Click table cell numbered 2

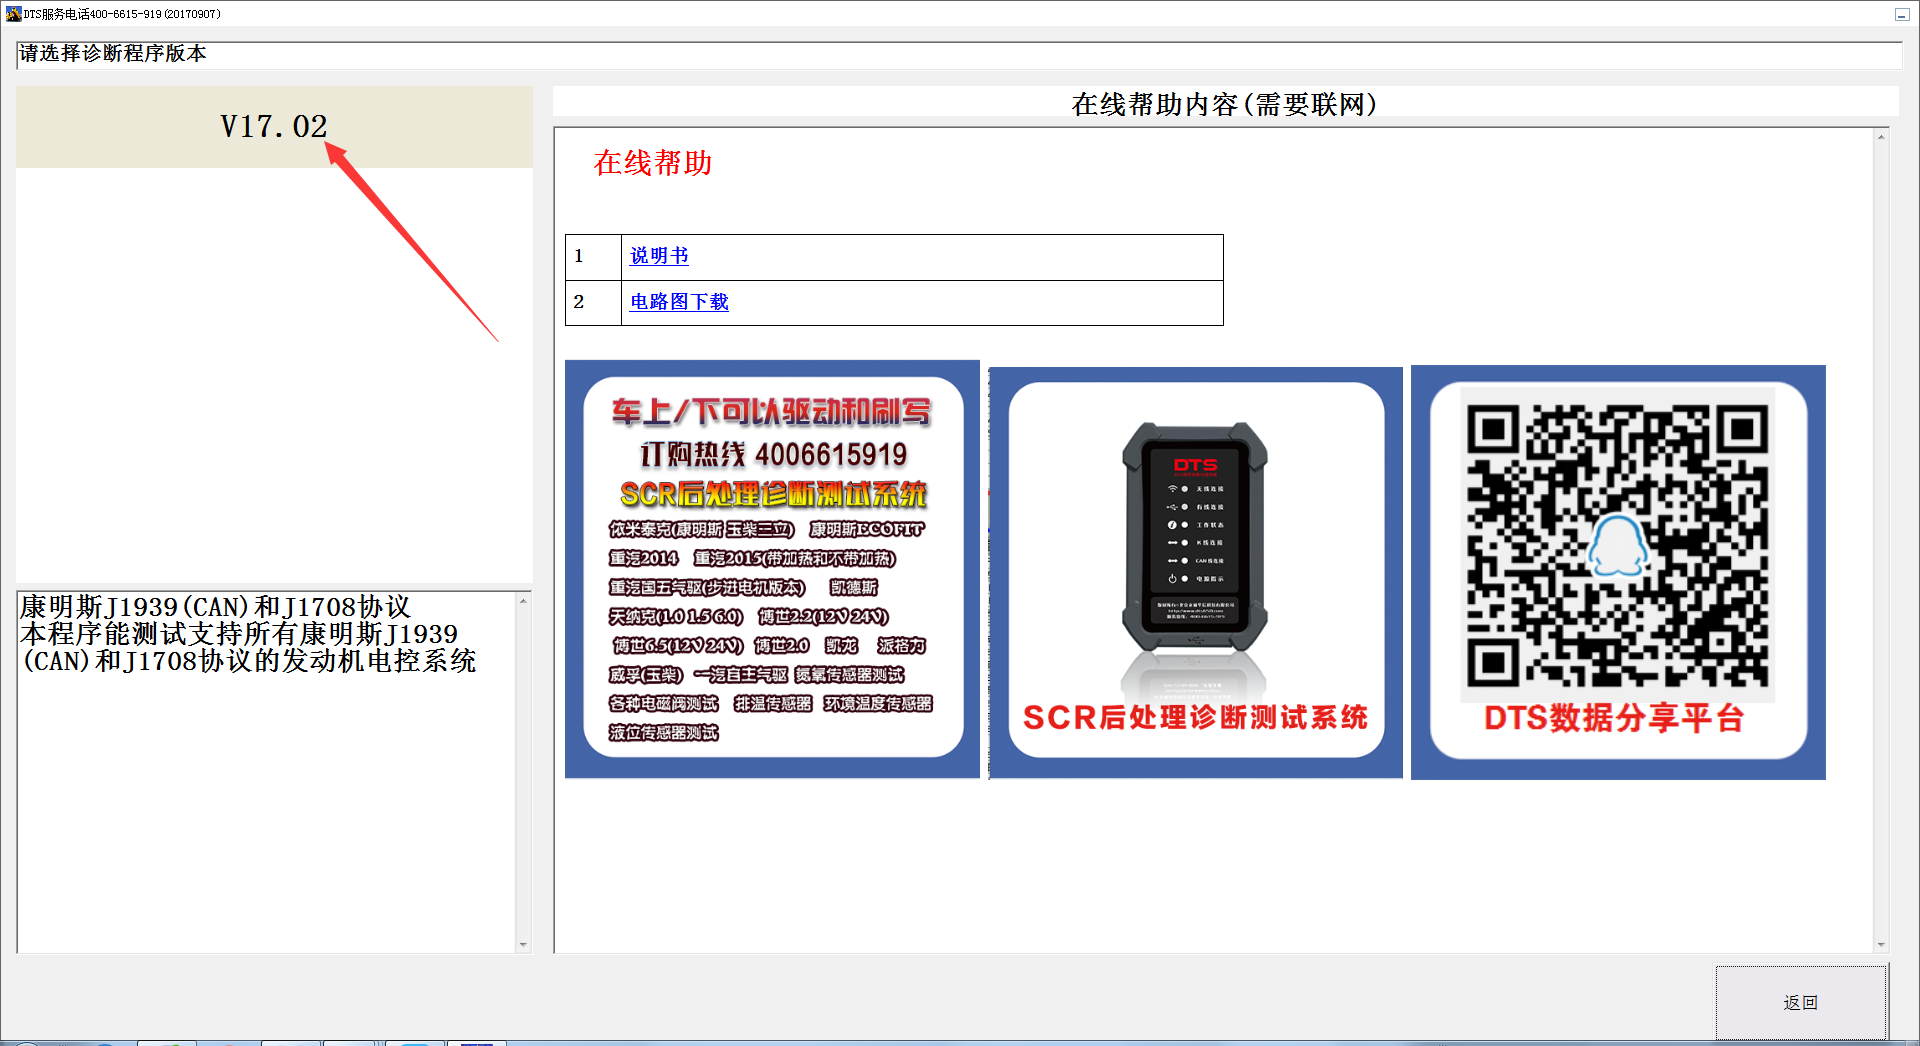tap(594, 302)
